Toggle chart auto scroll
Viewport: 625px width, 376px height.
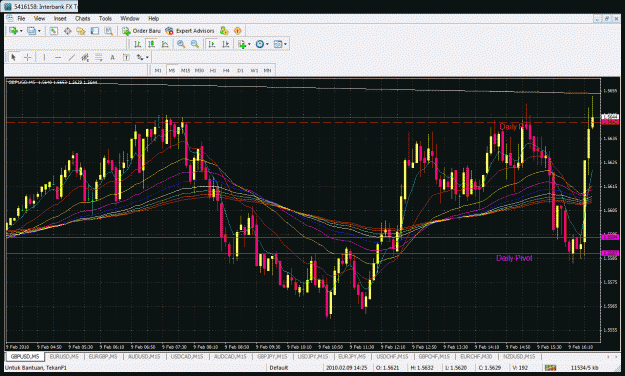[212, 44]
